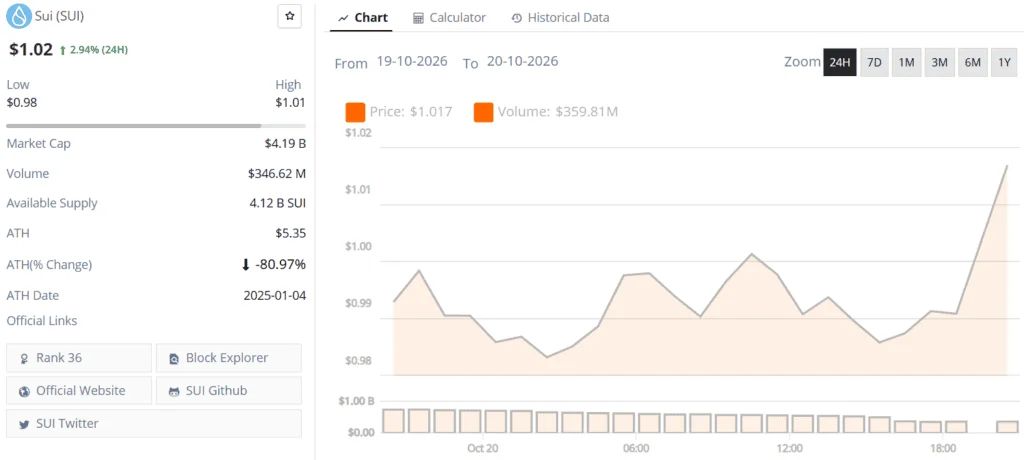Click the ATH value $5.35
The image size is (1024, 460).
tap(291, 233)
